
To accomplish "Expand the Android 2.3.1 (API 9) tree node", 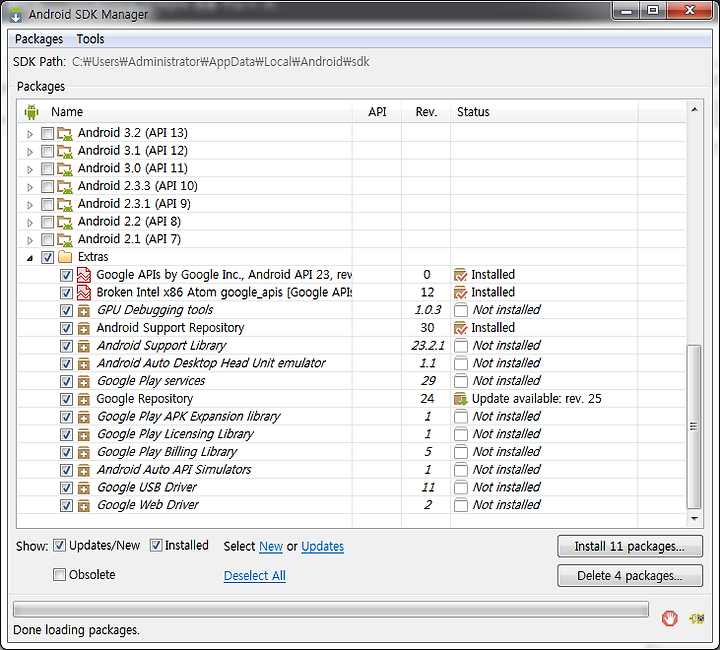I will click(x=30, y=205).
